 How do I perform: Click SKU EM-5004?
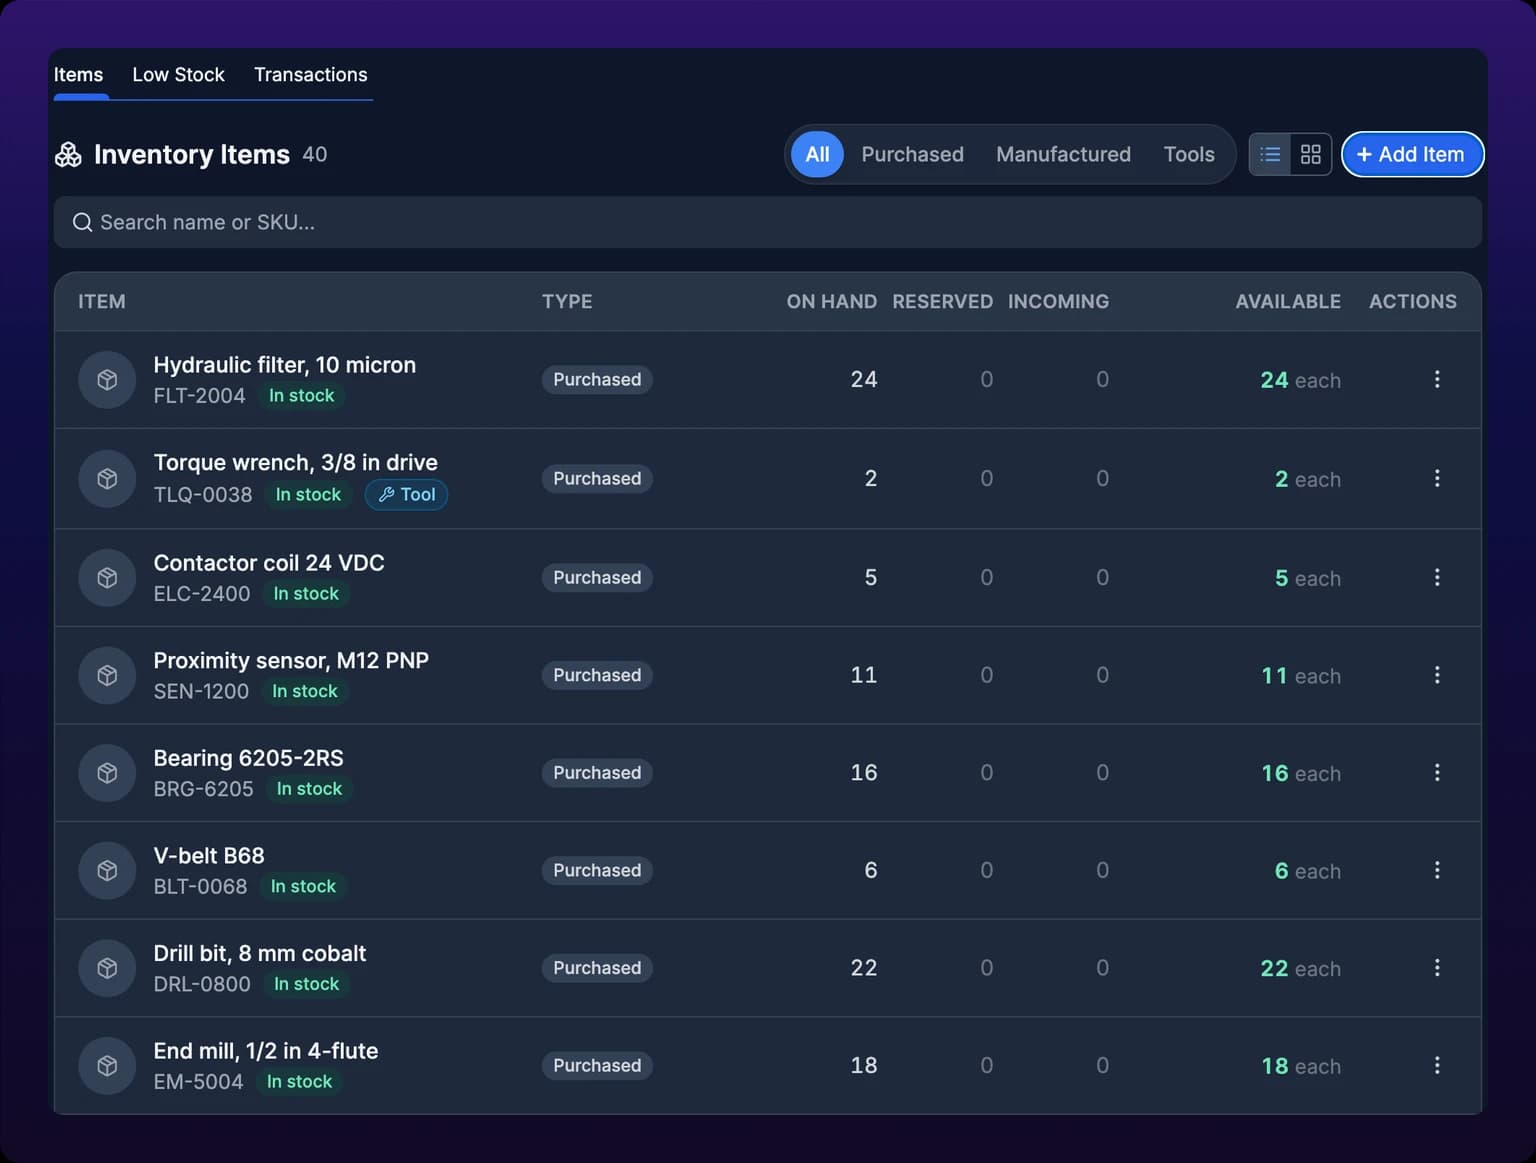tap(198, 1082)
